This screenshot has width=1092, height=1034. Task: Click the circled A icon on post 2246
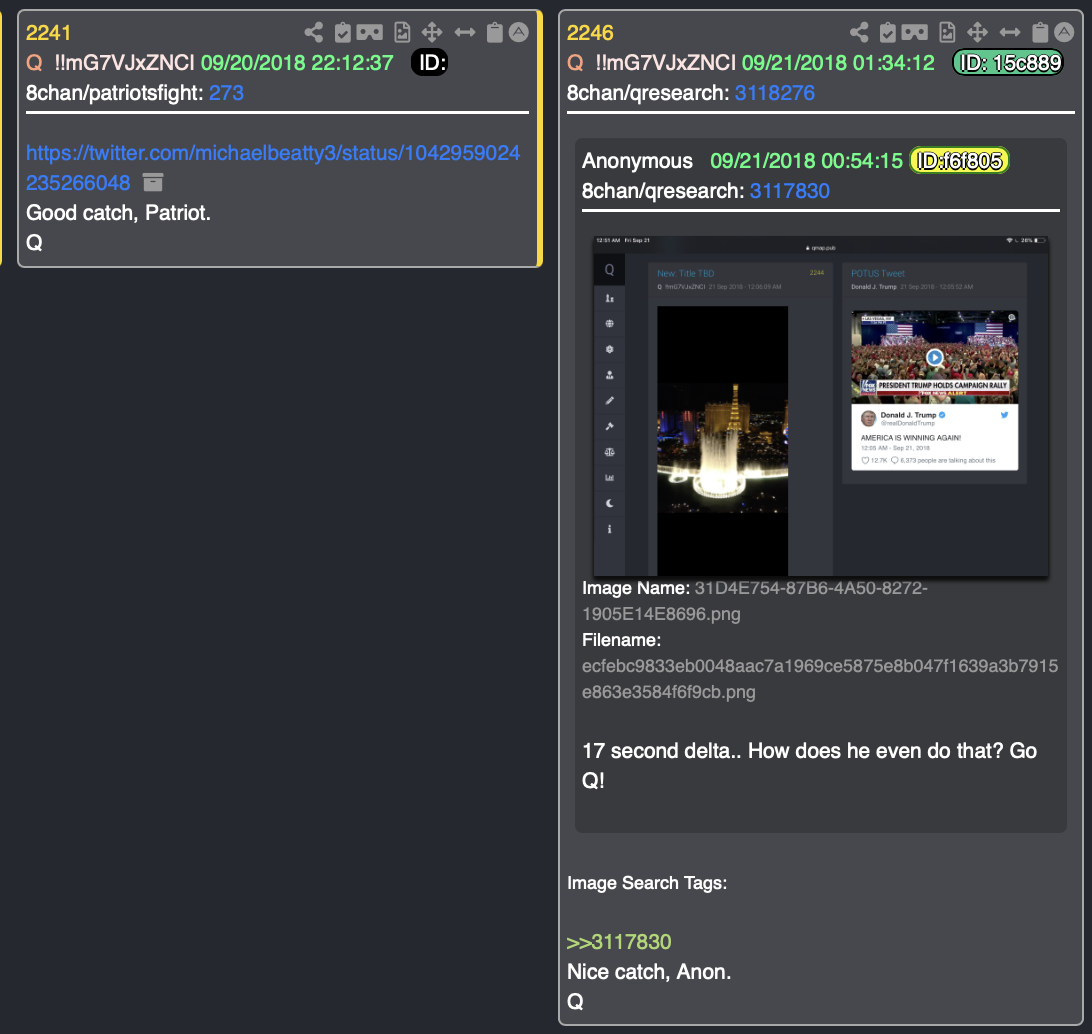point(1064,32)
